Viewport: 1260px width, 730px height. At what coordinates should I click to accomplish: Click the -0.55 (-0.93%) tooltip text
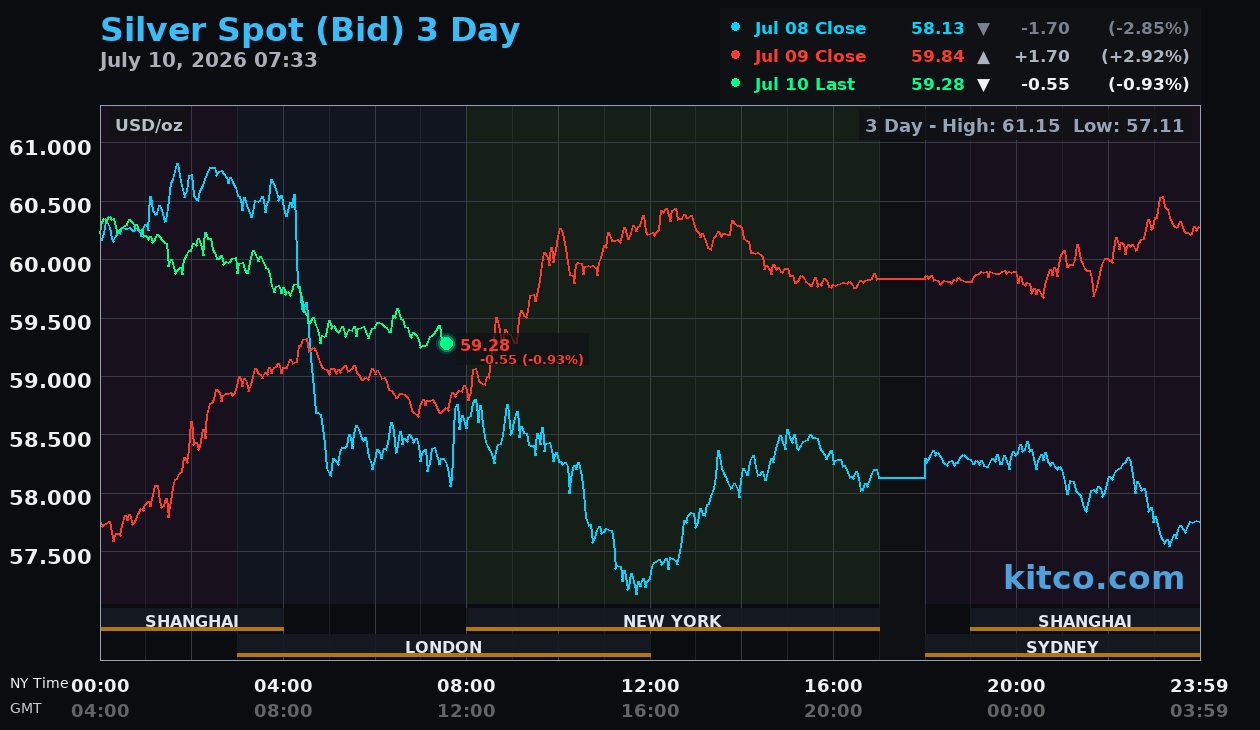click(532, 360)
